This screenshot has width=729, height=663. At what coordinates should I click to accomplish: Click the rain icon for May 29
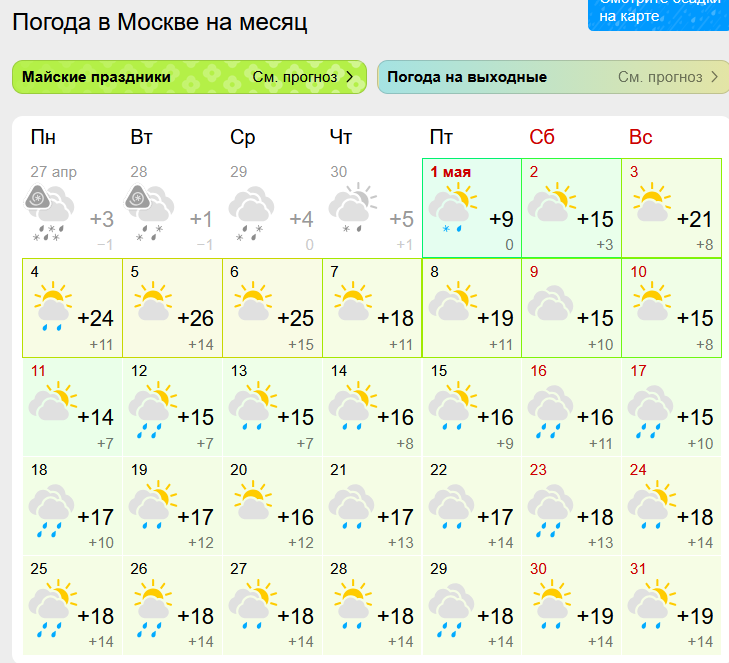451,610
